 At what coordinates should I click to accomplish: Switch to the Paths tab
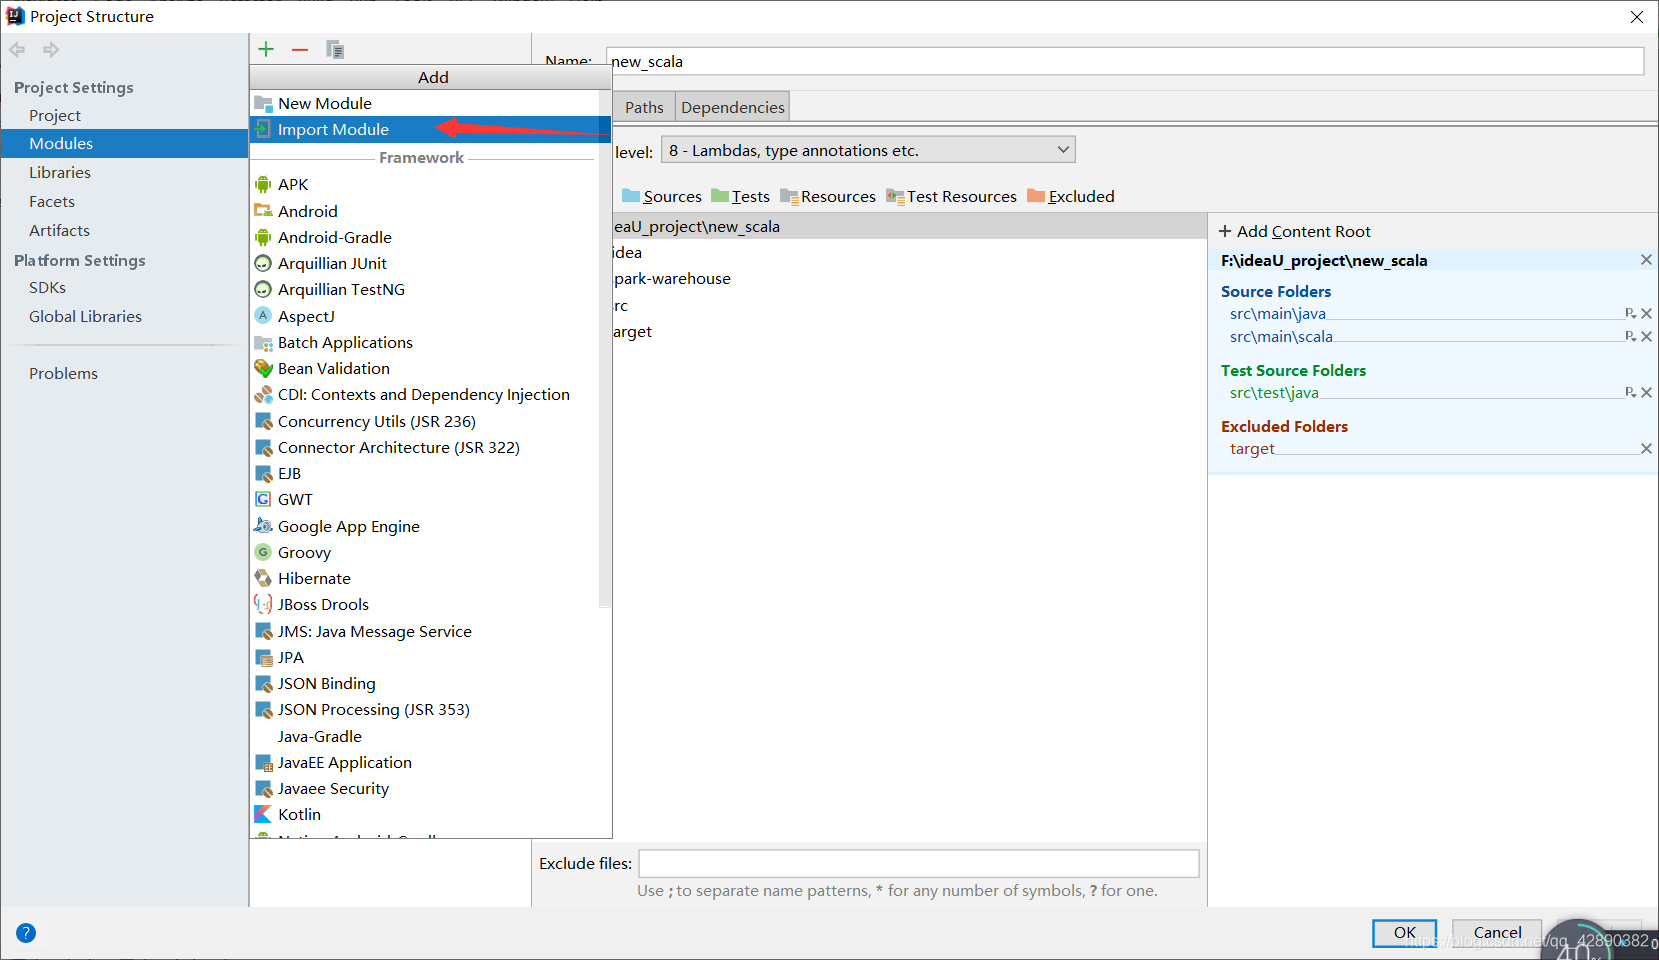[x=644, y=107]
